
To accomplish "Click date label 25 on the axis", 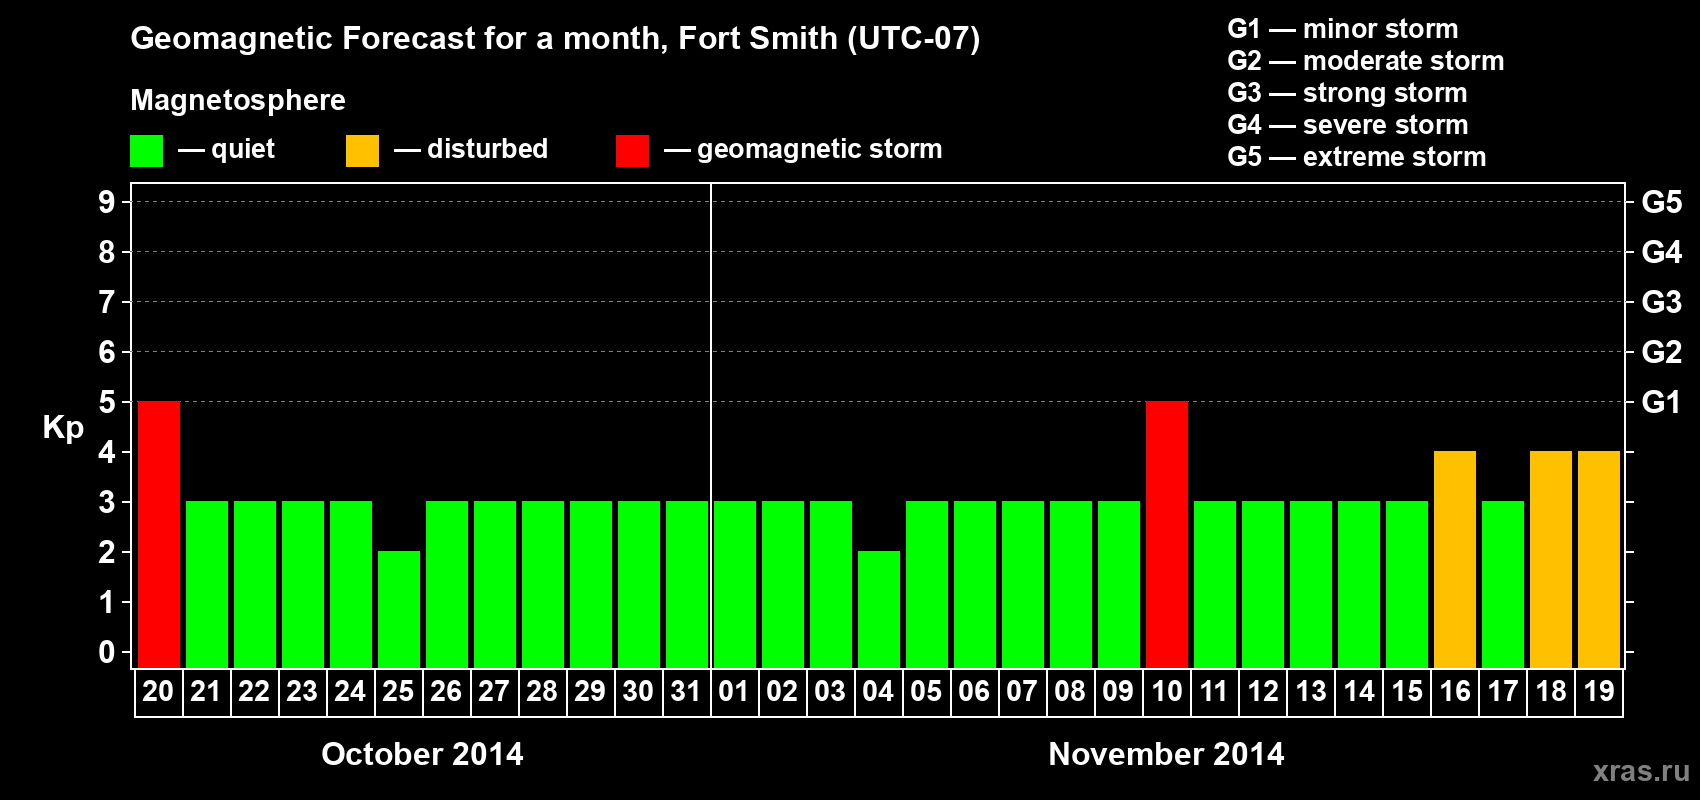I will [398, 691].
